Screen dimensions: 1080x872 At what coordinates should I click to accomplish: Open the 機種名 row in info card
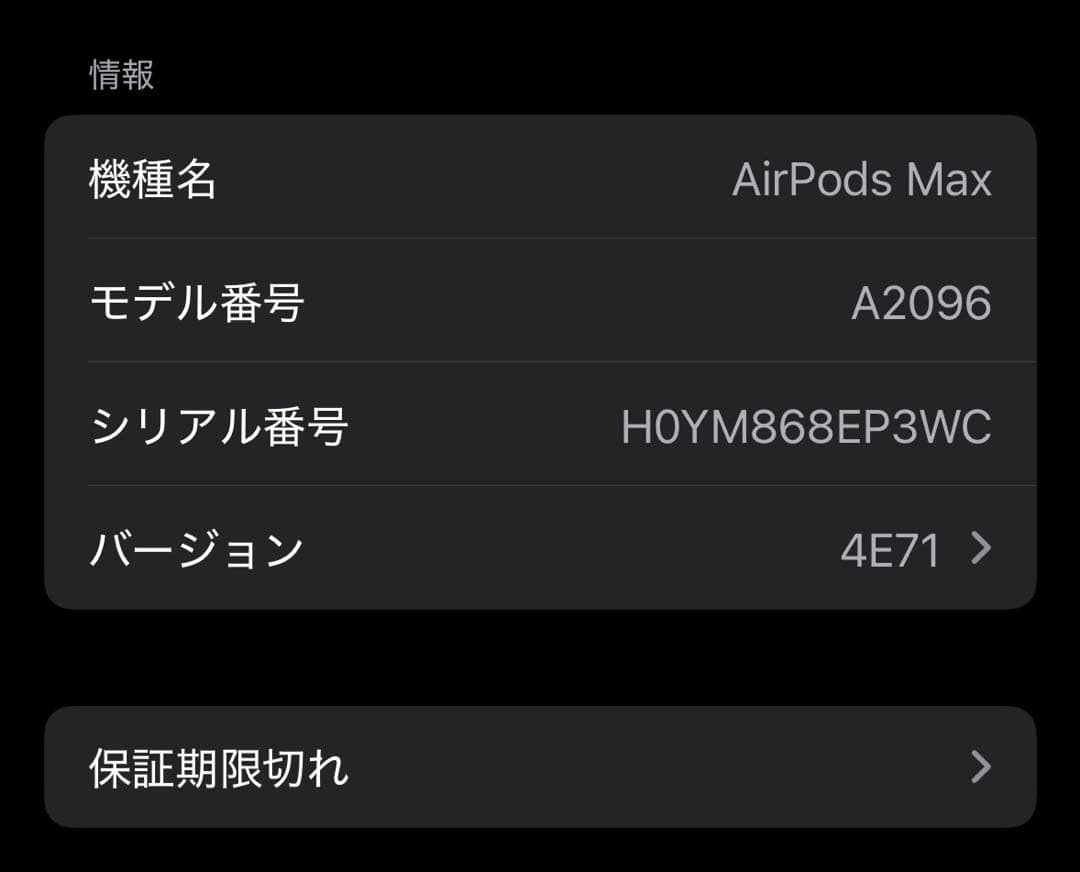pos(540,177)
